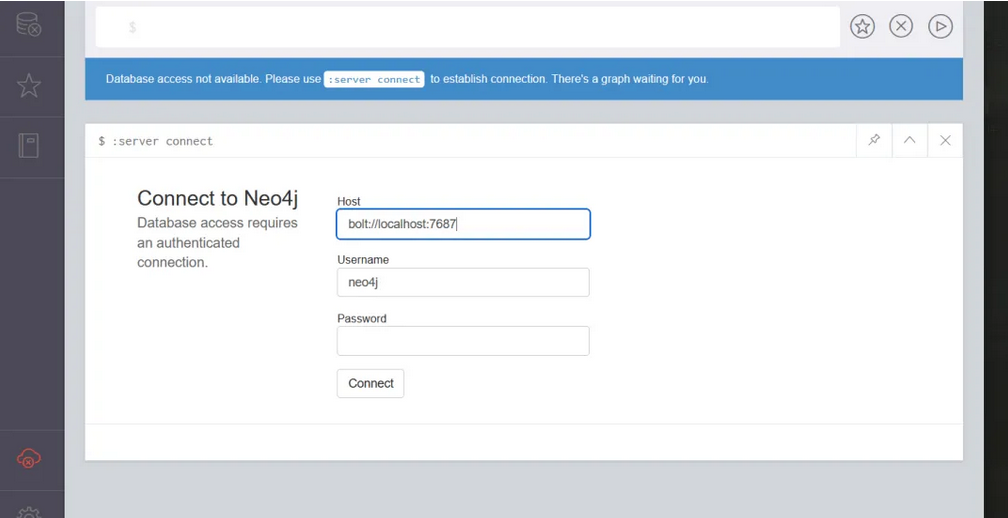Viewport: 1008px width, 518px height.
Task: Run the query with play button
Action: pos(940,26)
